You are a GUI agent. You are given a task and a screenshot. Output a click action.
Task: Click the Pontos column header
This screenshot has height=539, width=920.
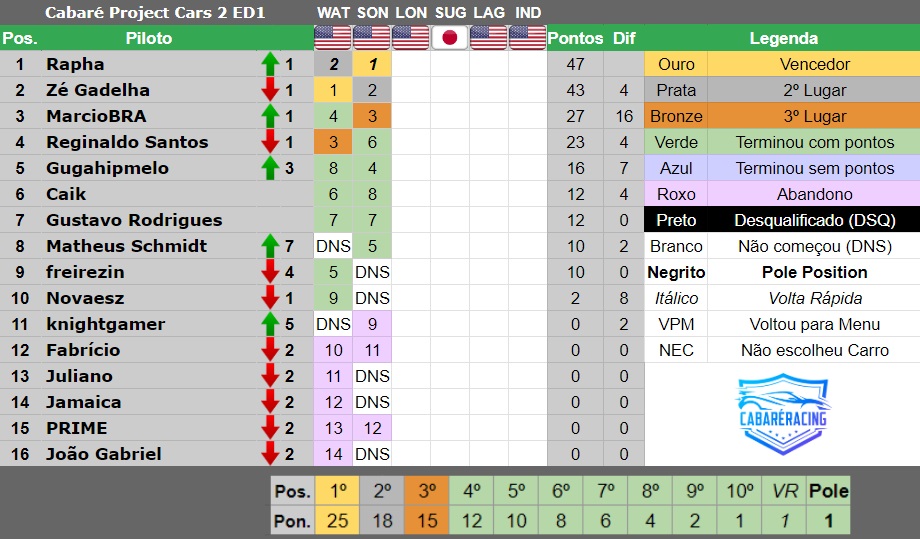click(x=575, y=38)
